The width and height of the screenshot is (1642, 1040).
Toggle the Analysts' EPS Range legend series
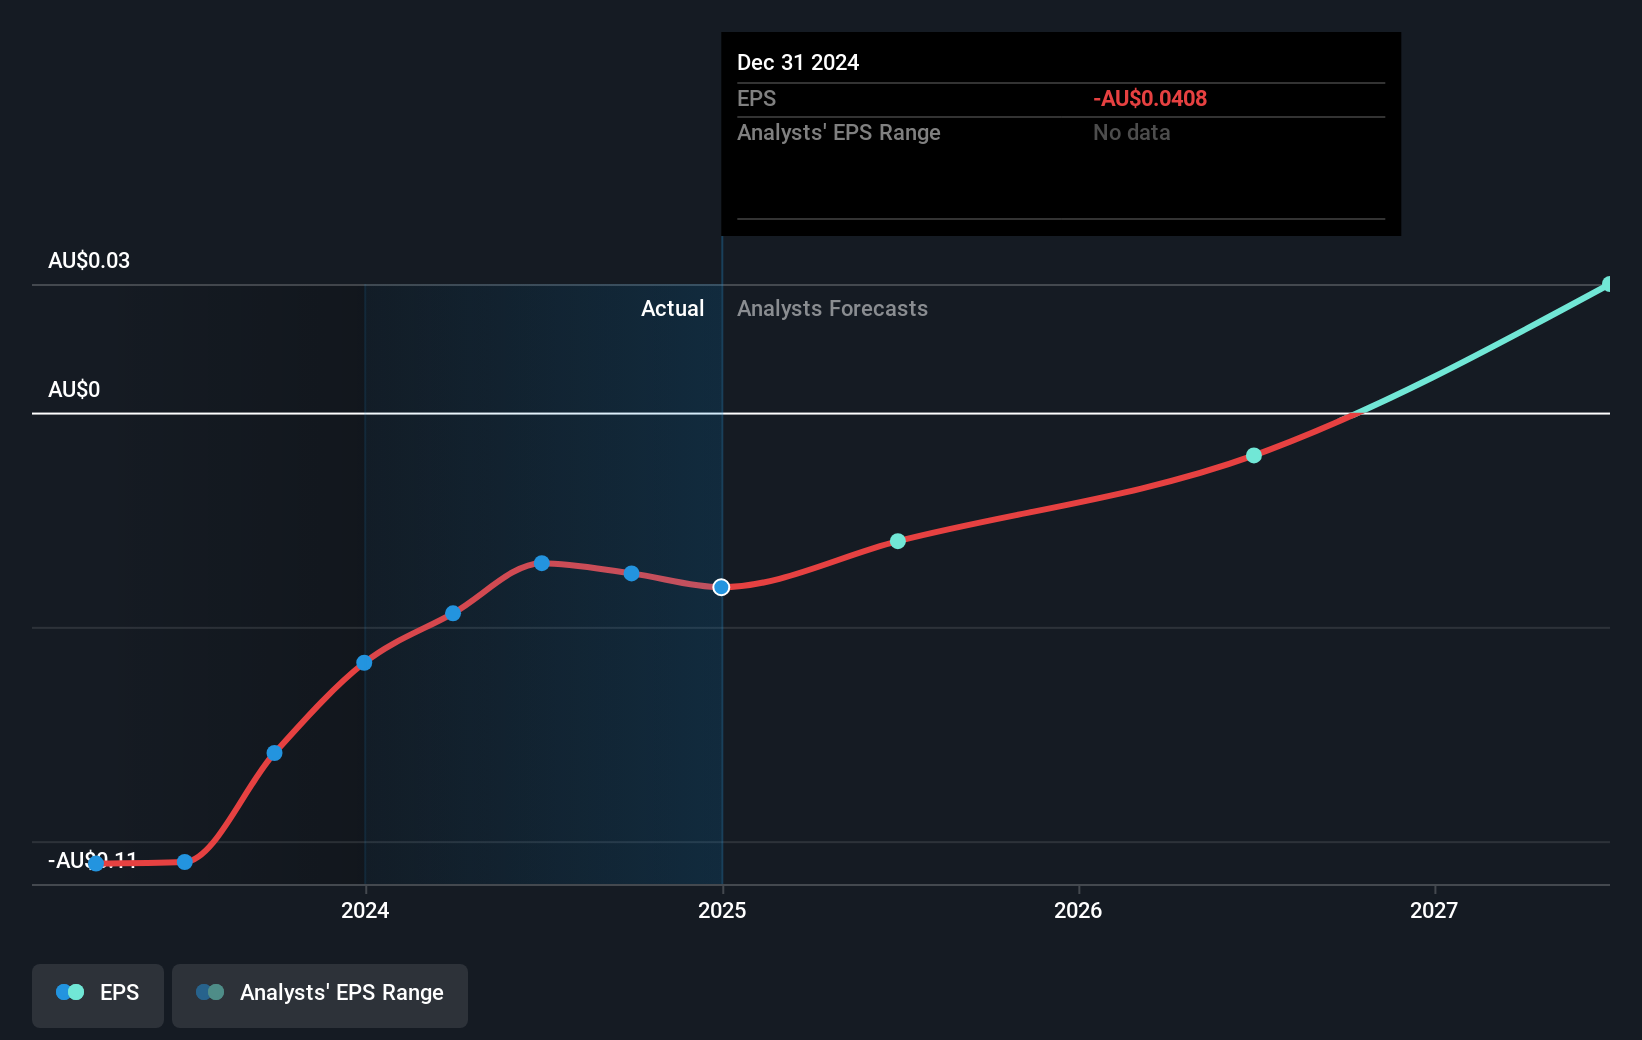pyautogui.click(x=320, y=995)
